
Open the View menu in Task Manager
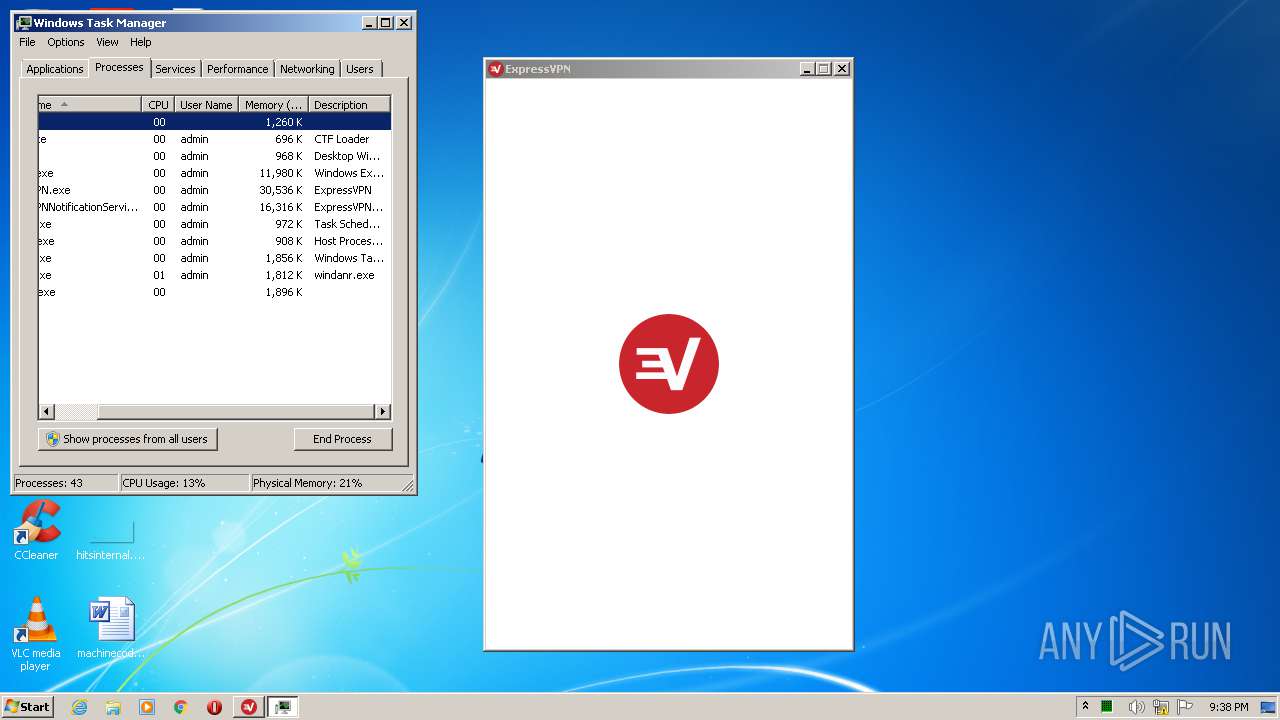pos(107,42)
